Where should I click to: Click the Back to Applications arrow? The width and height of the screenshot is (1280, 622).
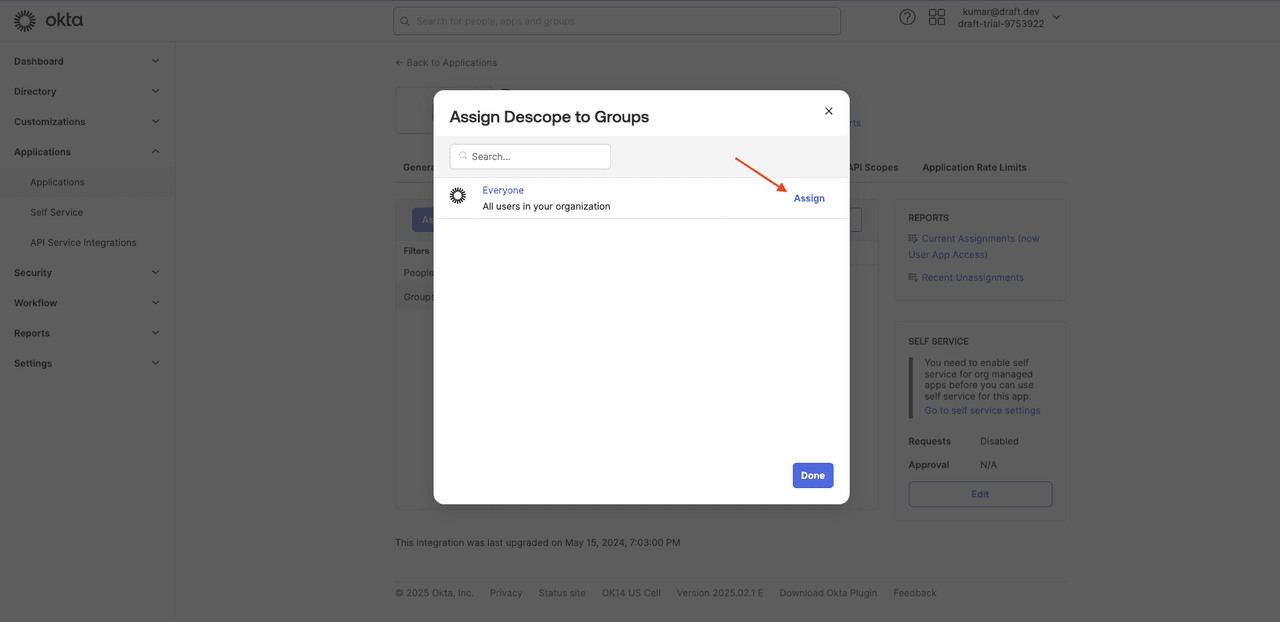399,62
